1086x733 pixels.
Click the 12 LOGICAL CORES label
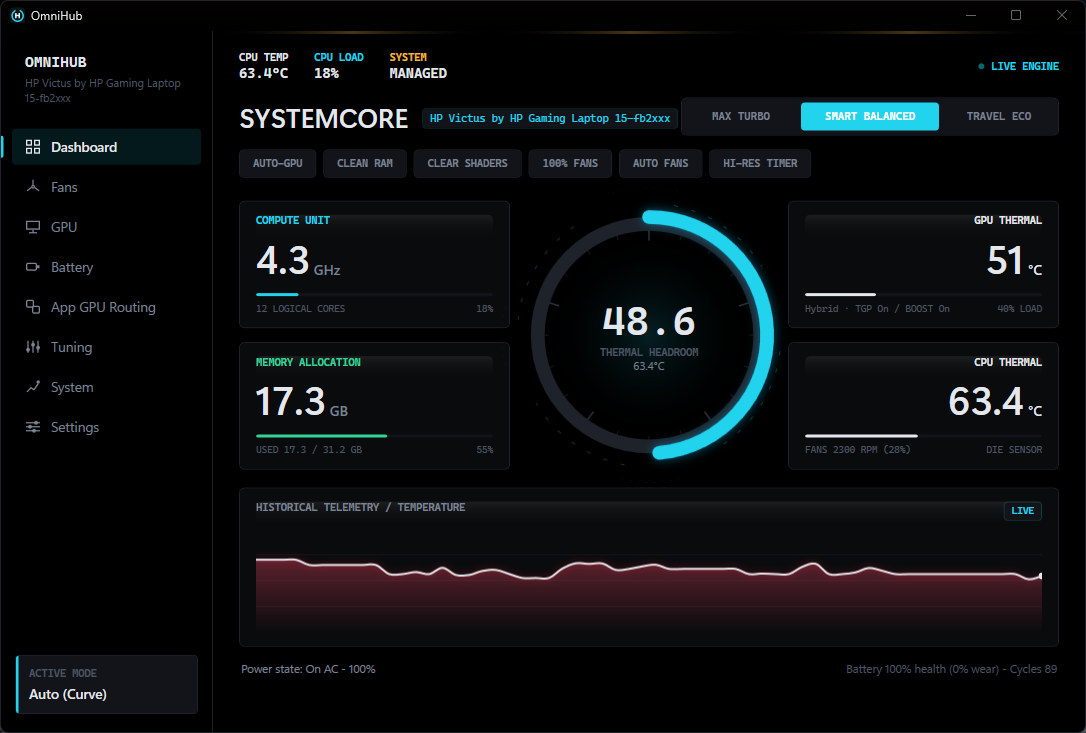click(301, 309)
